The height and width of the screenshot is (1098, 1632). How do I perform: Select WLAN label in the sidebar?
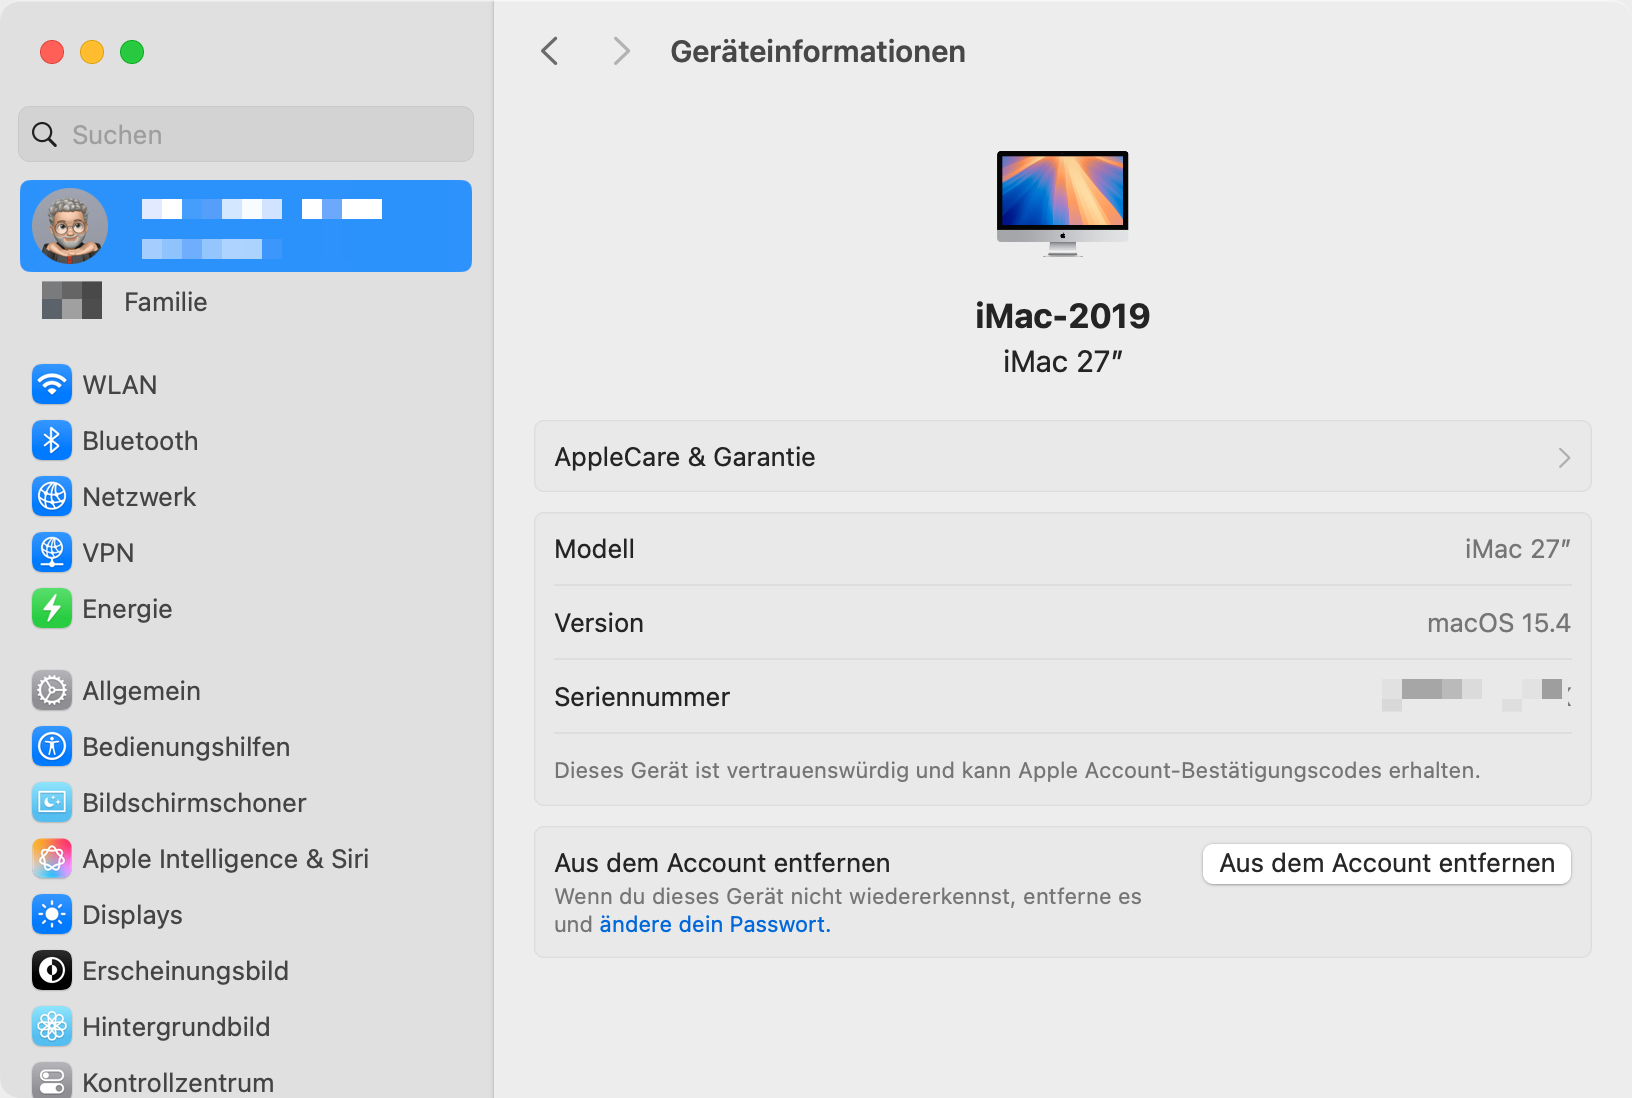point(120,385)
